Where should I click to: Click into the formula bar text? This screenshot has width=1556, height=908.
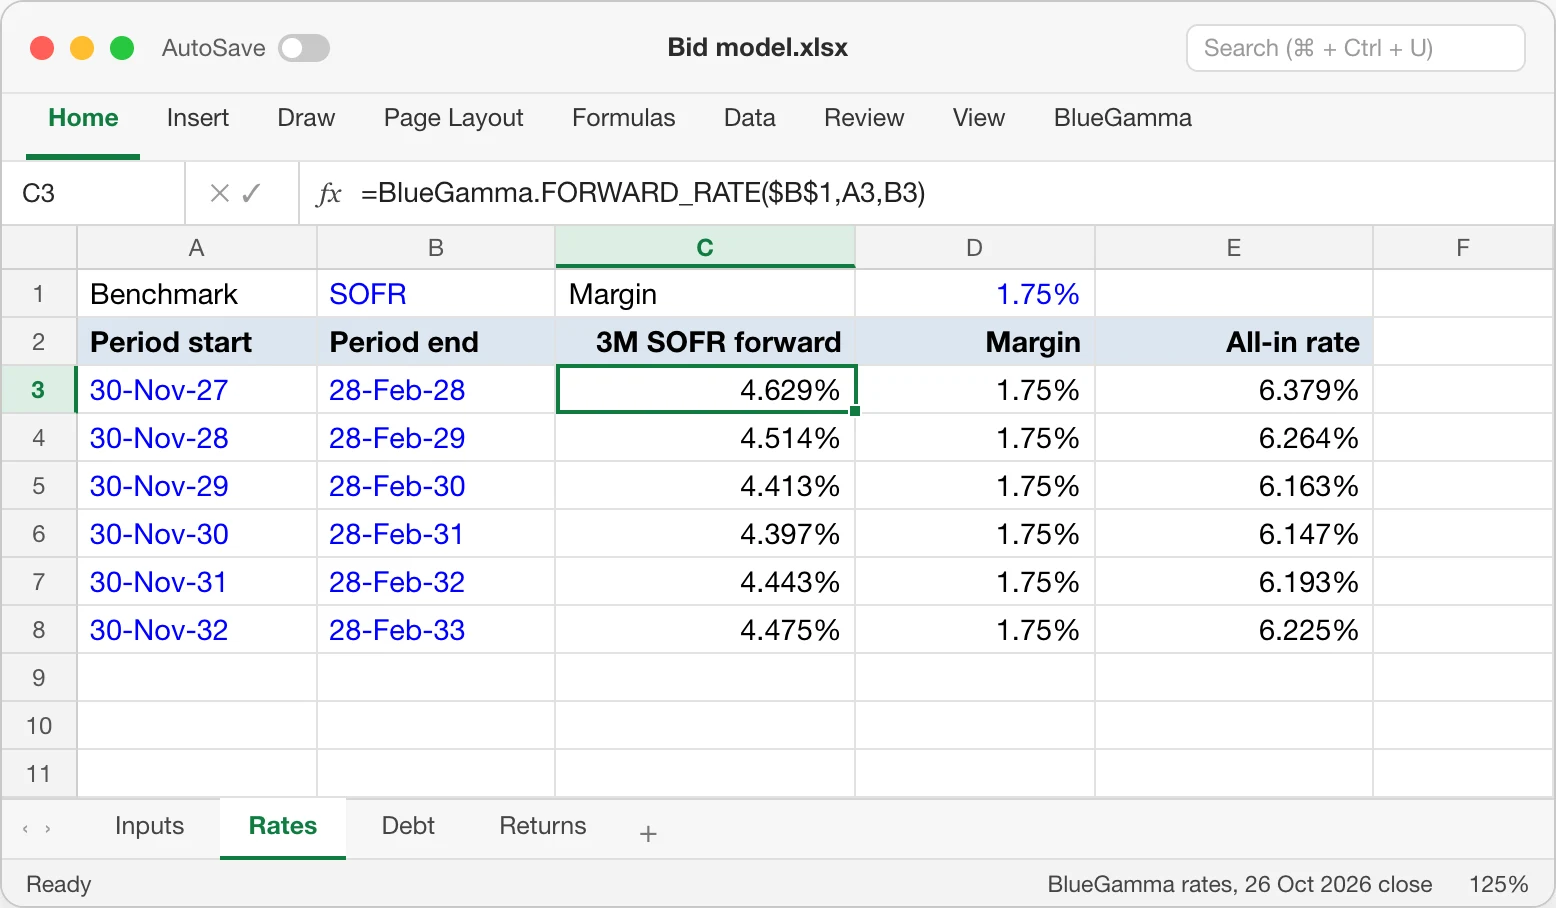[x=643, y=193]
